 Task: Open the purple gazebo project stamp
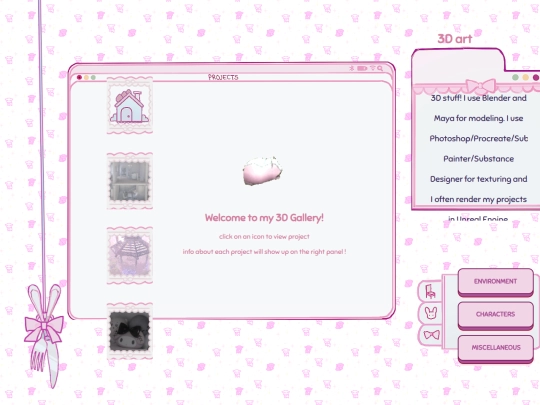[x=130, y=255]
